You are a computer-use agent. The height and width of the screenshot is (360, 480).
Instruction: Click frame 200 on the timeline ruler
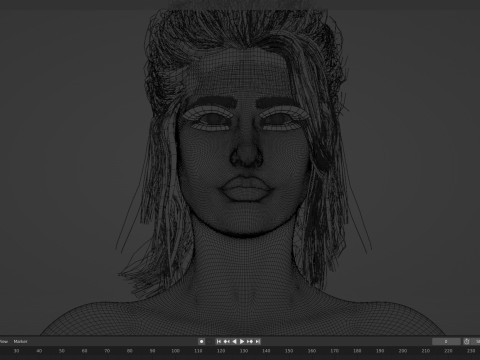coord(403,351)
